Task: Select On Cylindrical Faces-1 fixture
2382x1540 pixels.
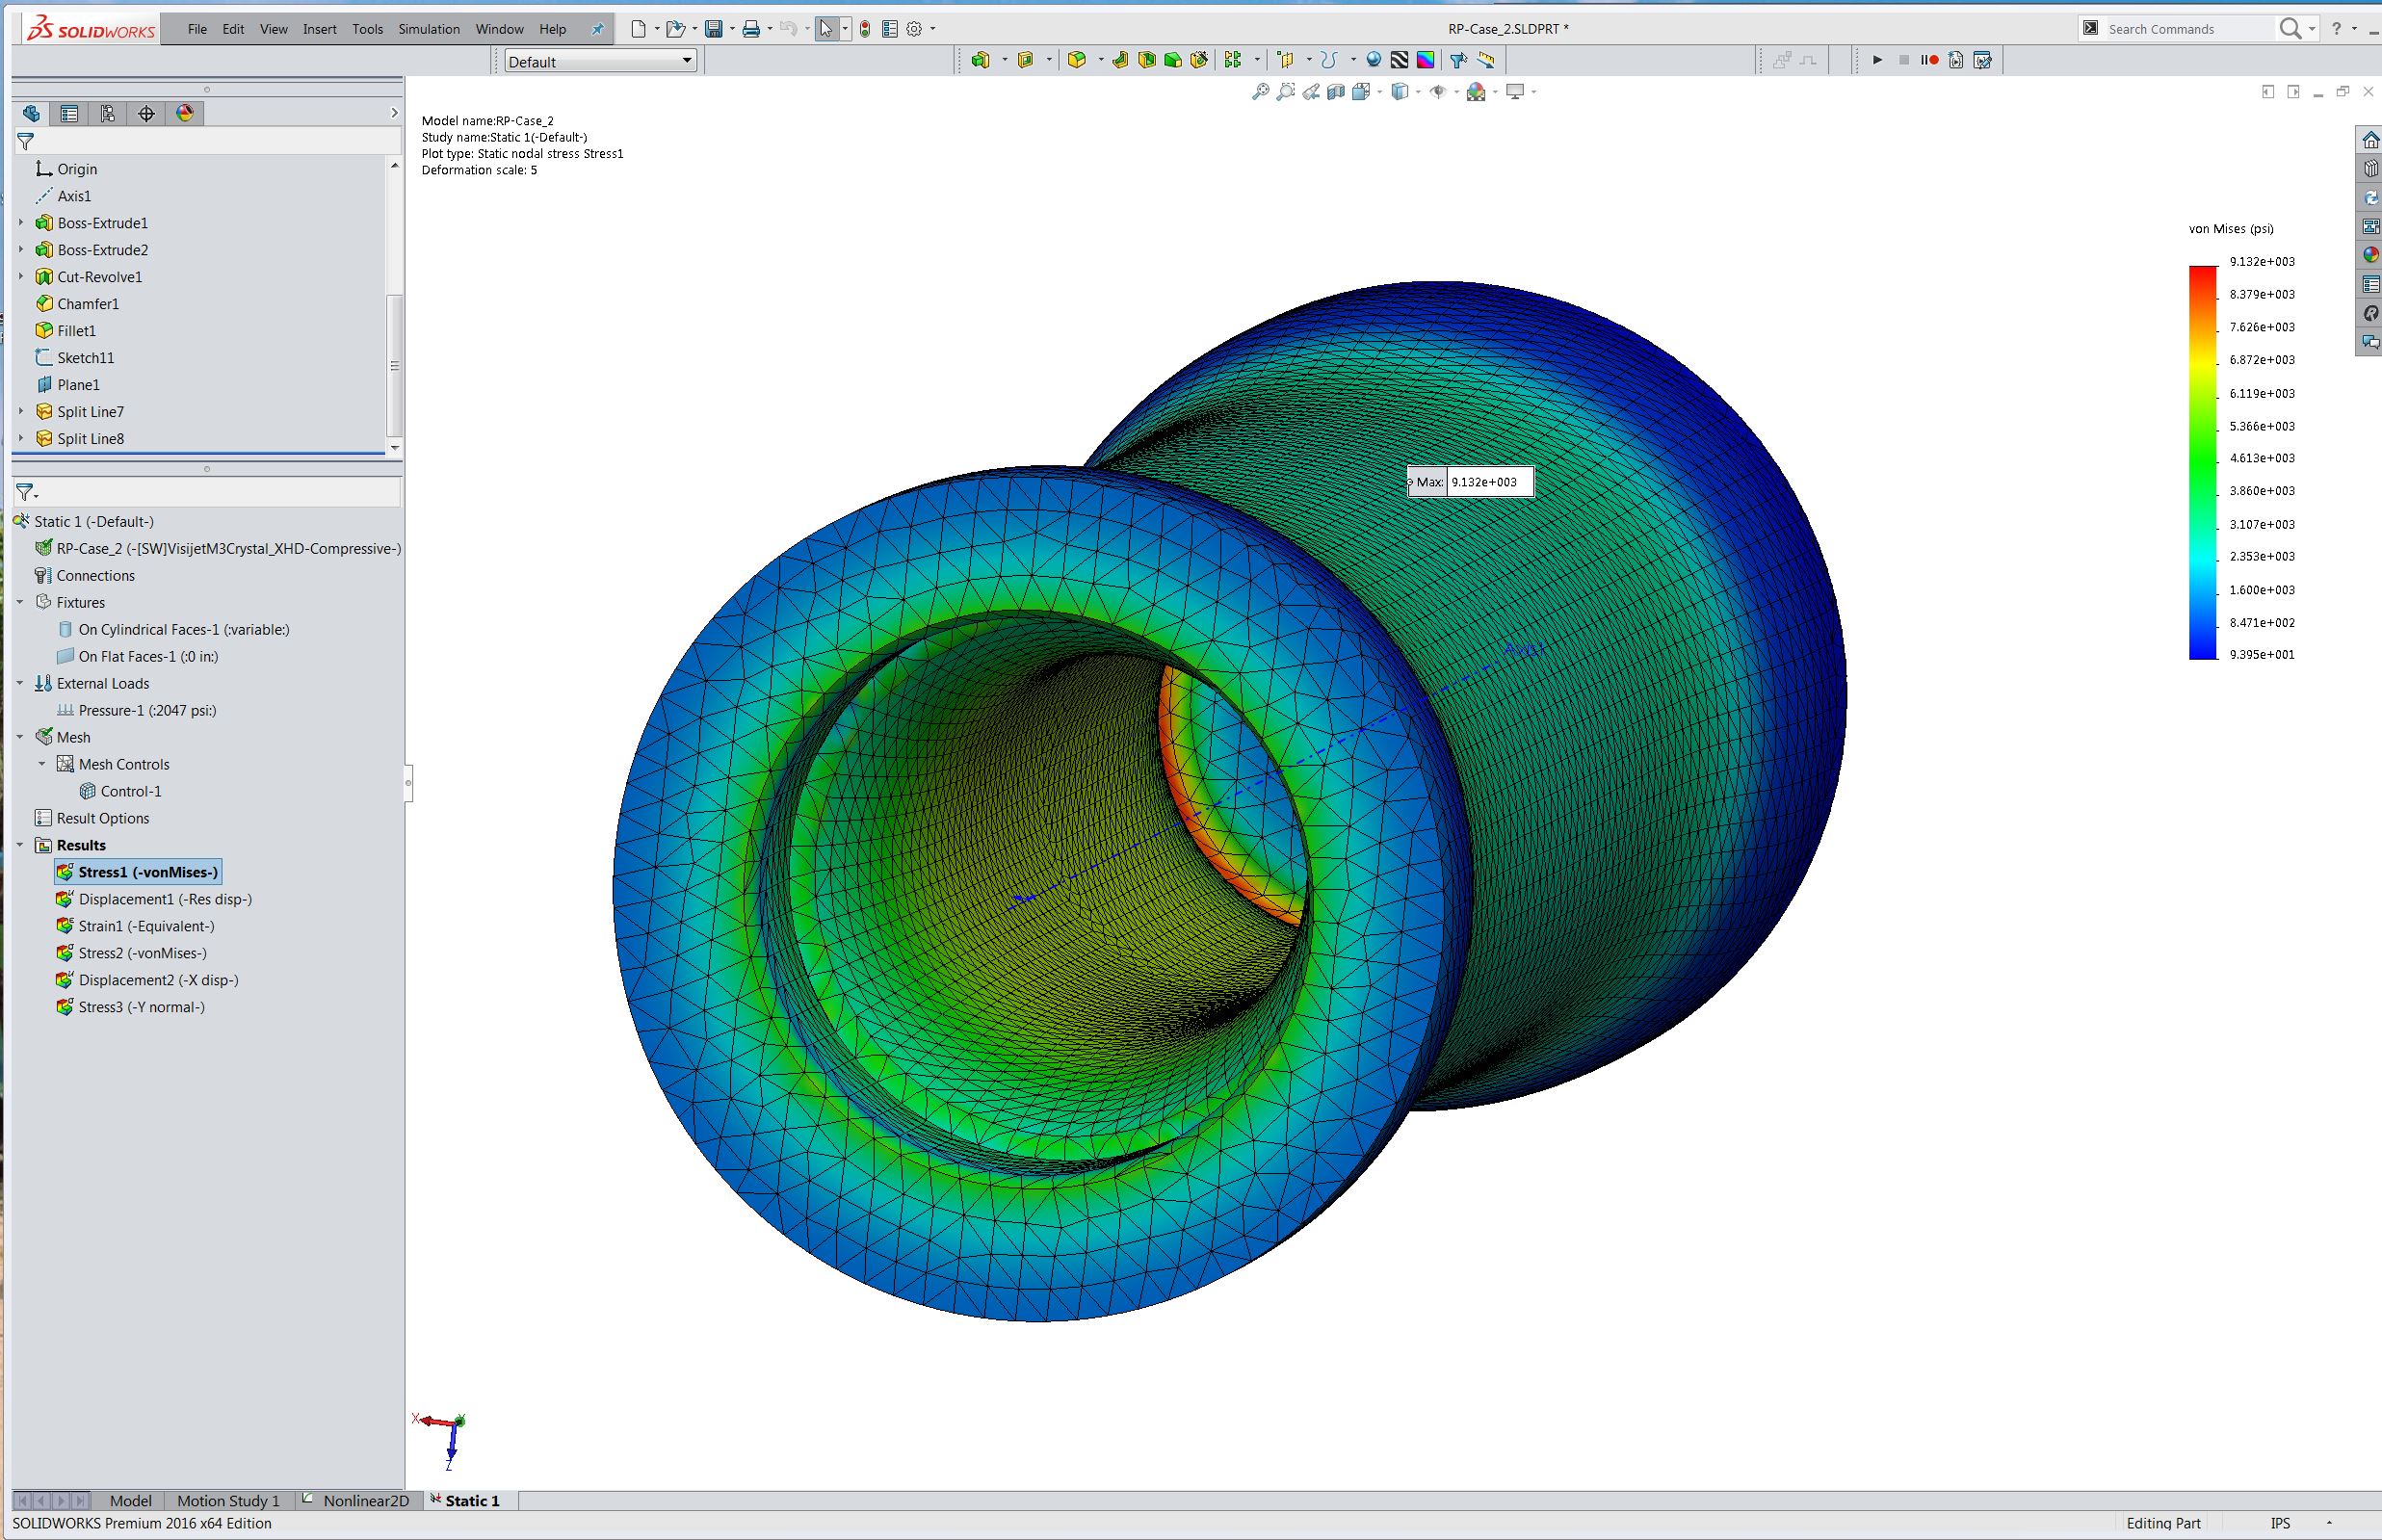Action: [x=173, y=629]
